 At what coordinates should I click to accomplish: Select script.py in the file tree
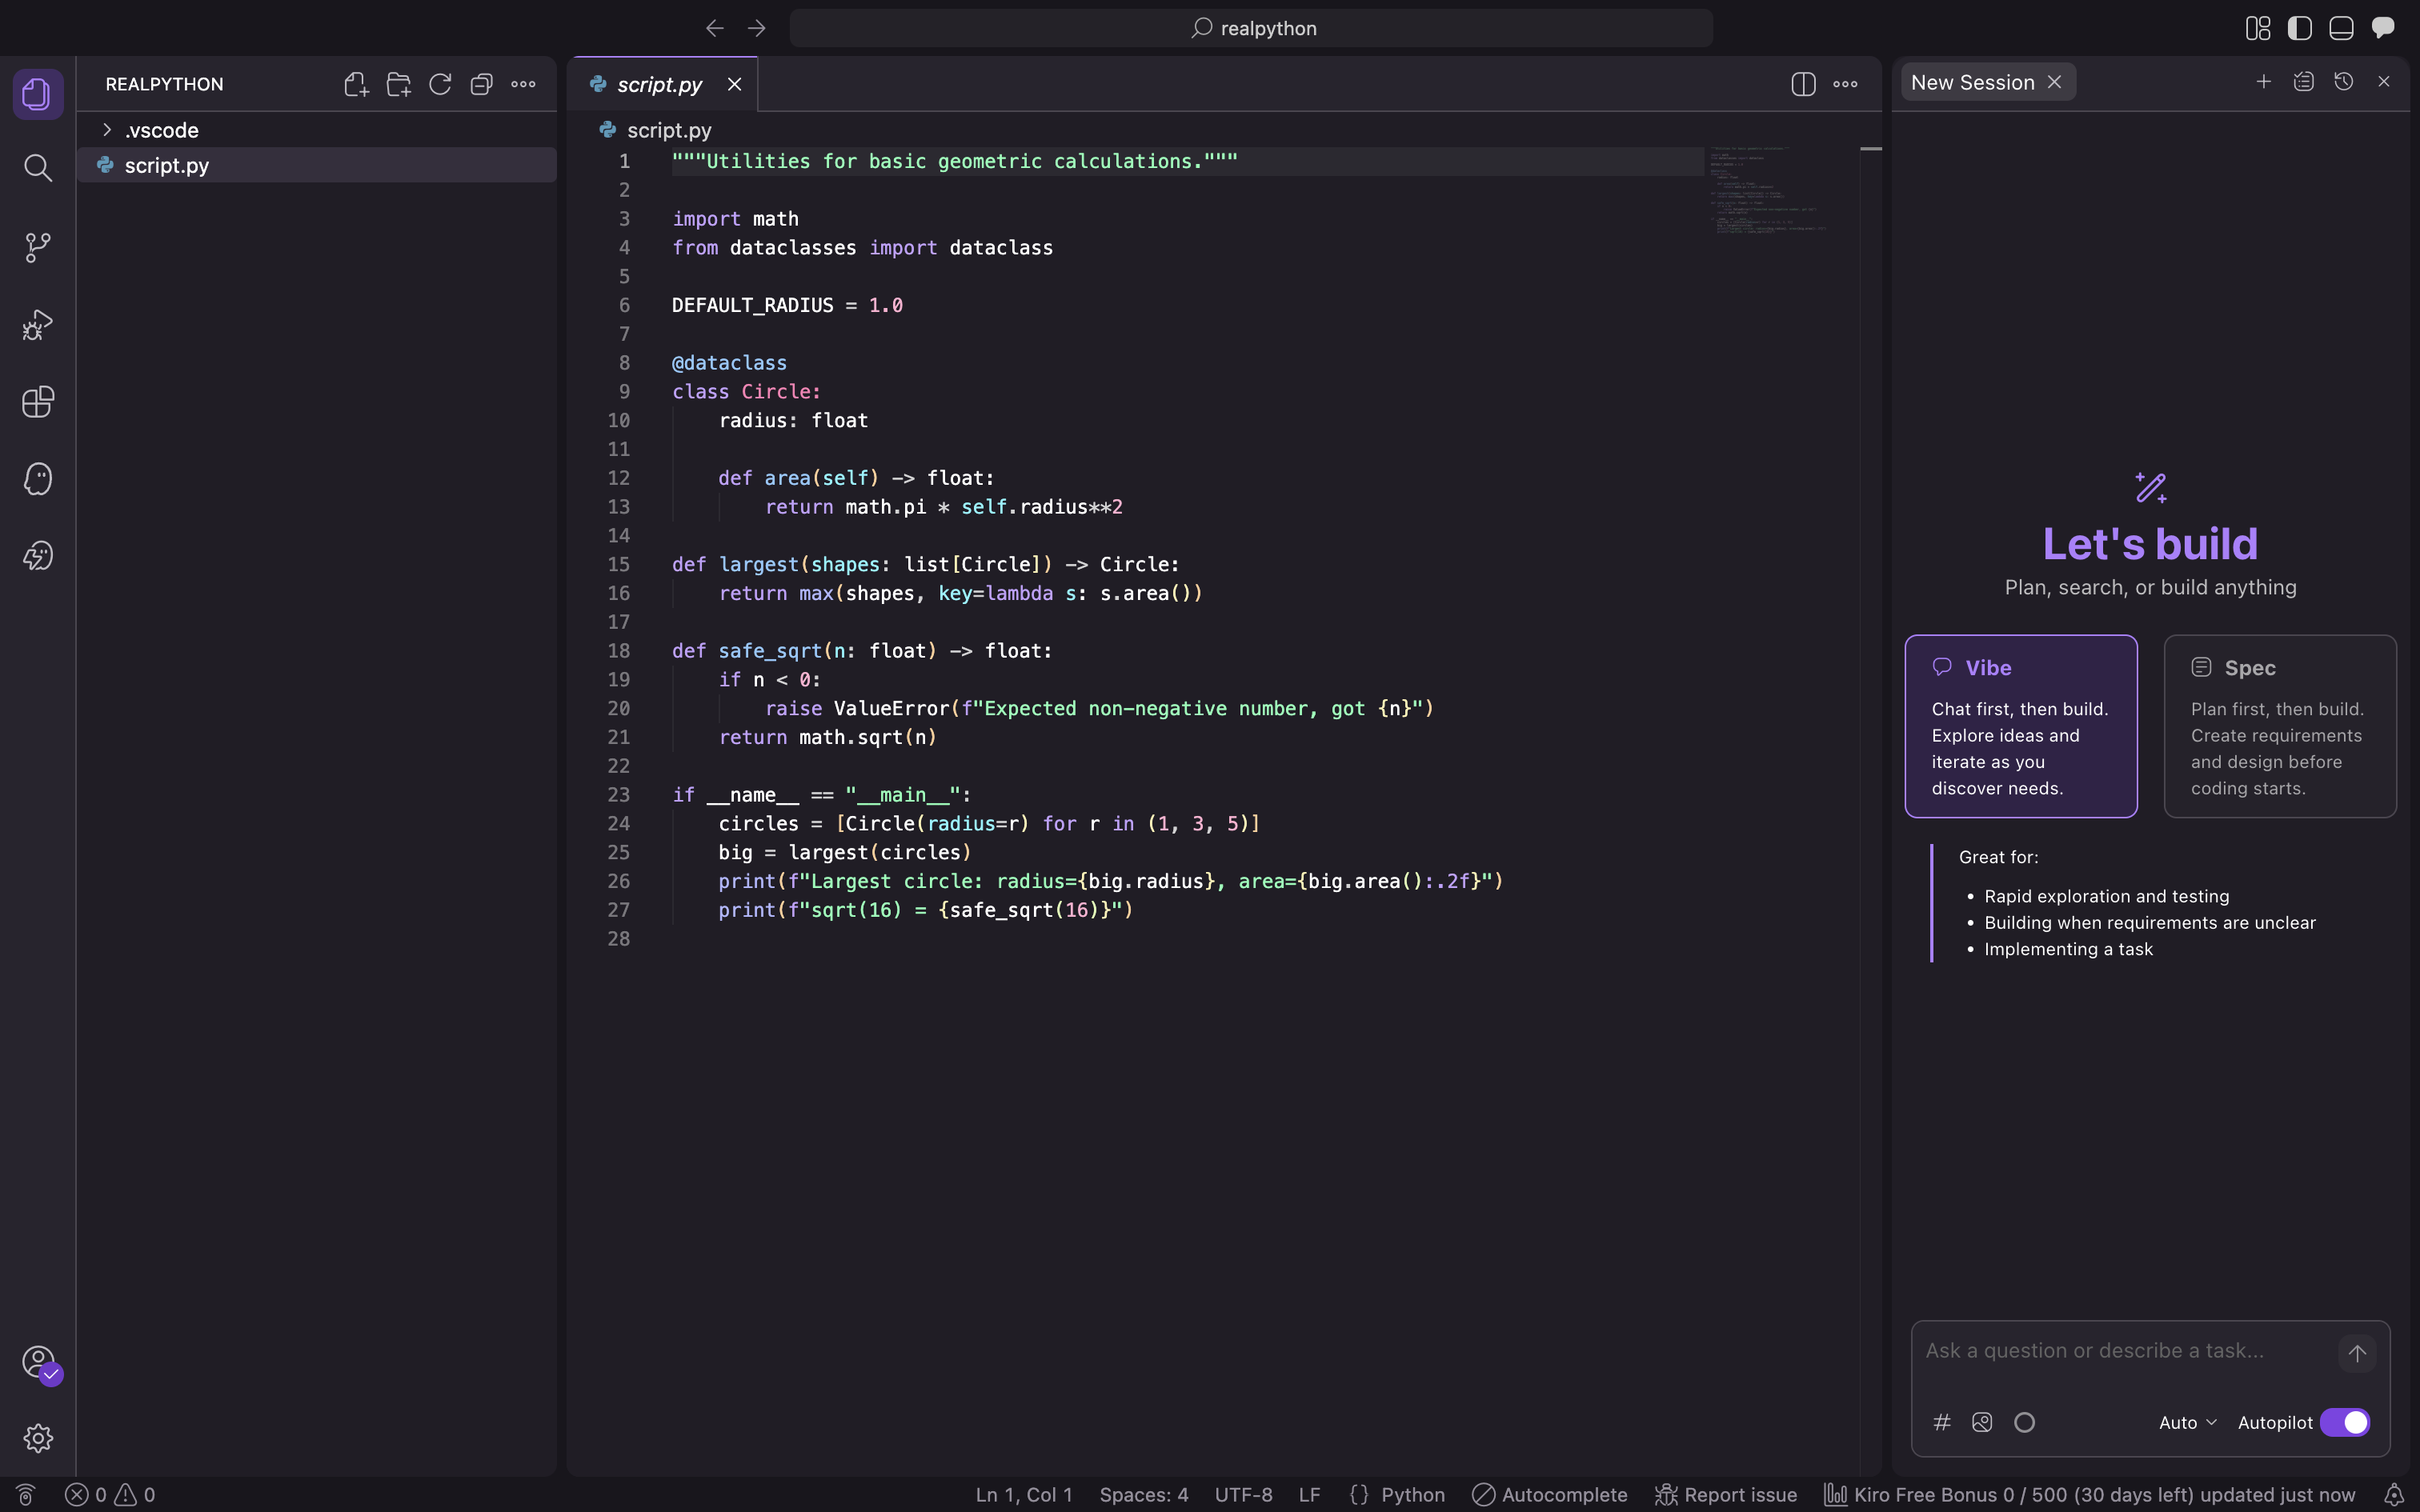(317, 165)
